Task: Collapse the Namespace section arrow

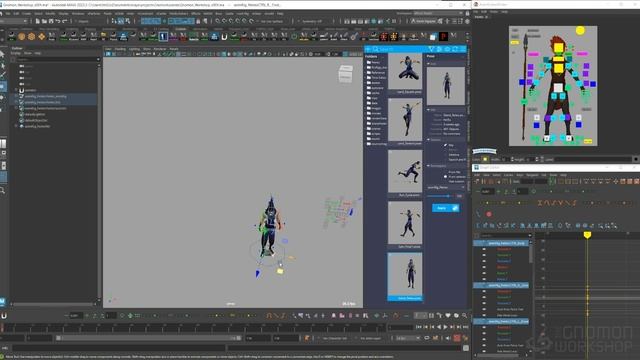Action: pos(429,166)
